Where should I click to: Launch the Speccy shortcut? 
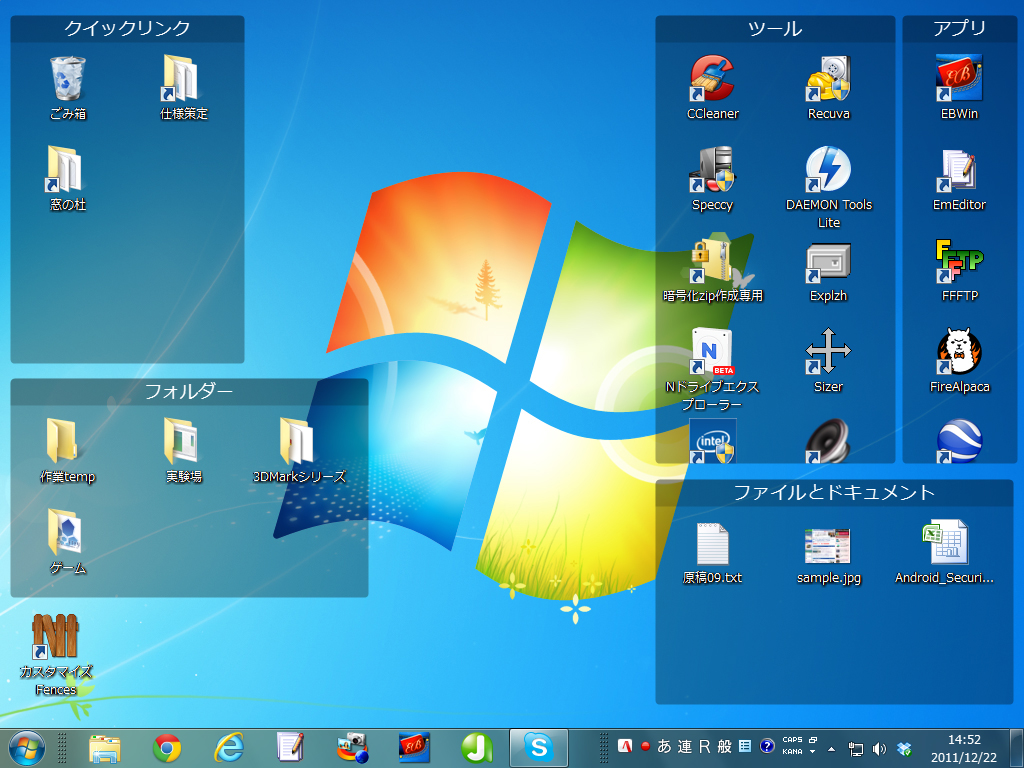pos(712,178)
